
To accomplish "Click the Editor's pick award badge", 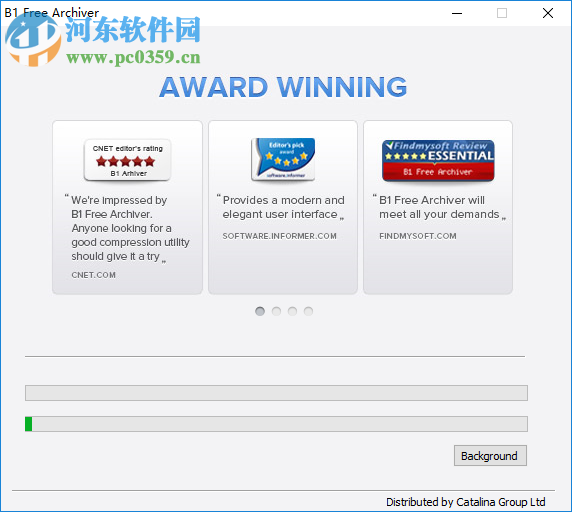I will 283,159.
